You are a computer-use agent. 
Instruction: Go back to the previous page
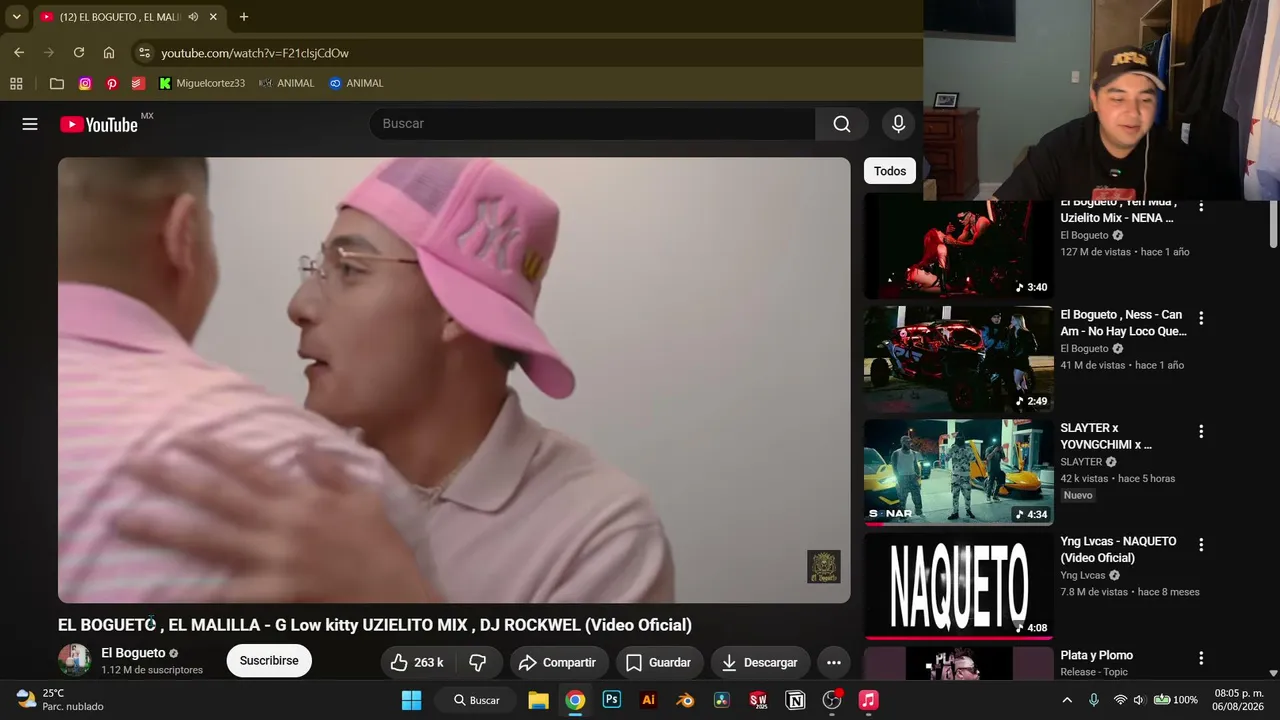click(19, 53)
